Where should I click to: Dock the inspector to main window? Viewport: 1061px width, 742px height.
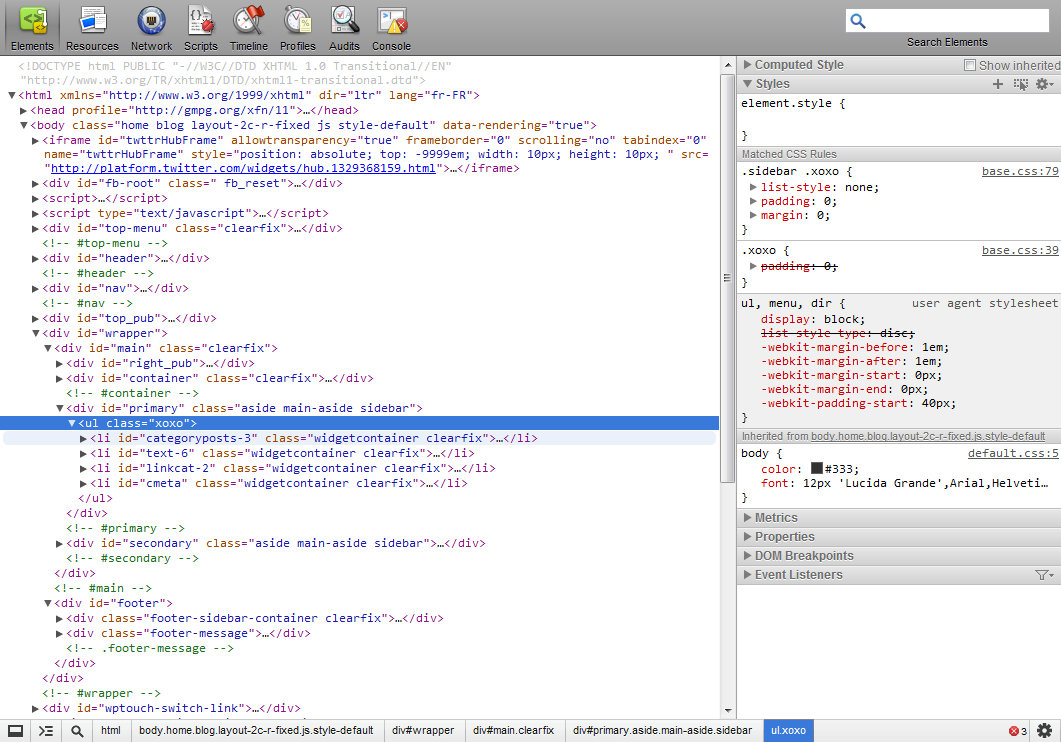click(16, 731)
